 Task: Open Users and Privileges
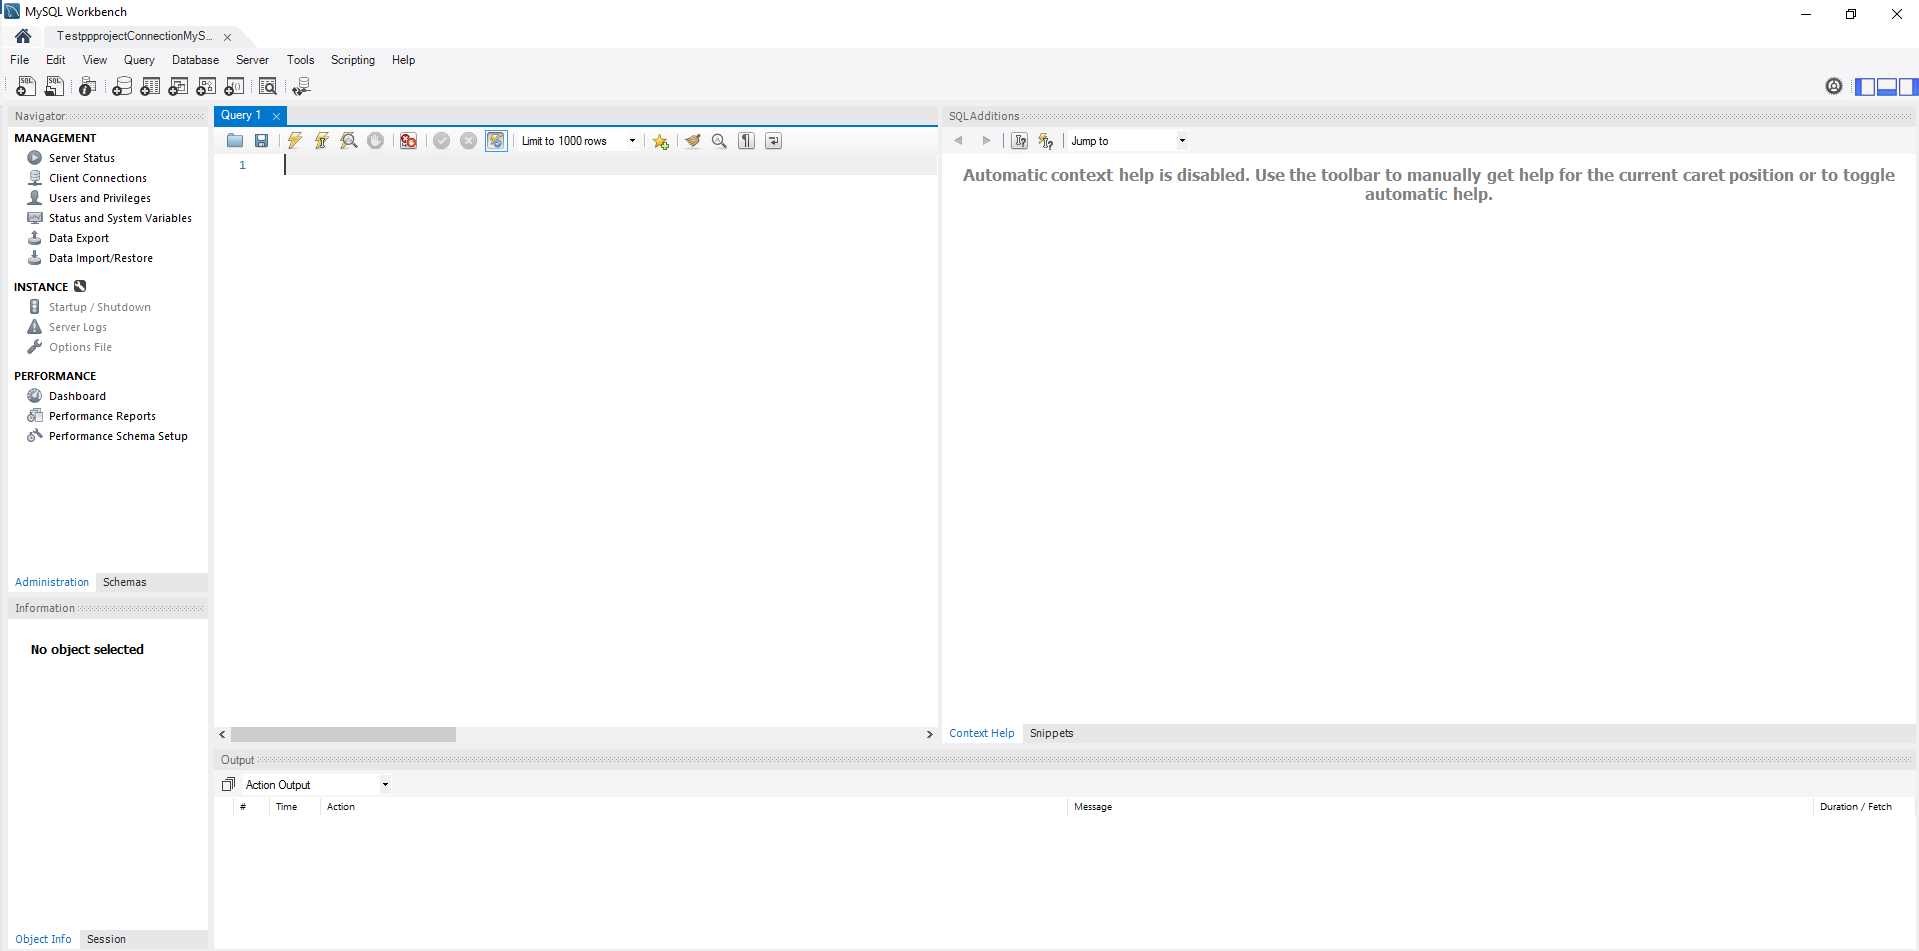[100, 198]
